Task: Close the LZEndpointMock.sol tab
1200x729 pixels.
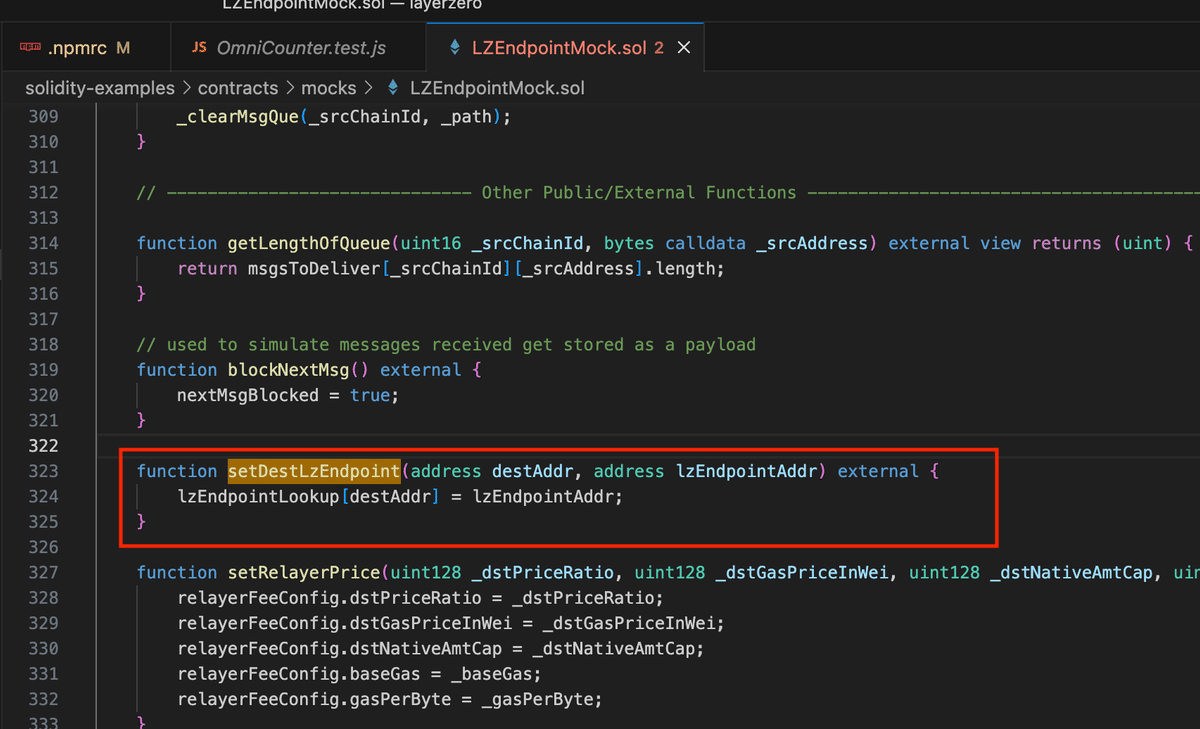Action: point(684,47)
